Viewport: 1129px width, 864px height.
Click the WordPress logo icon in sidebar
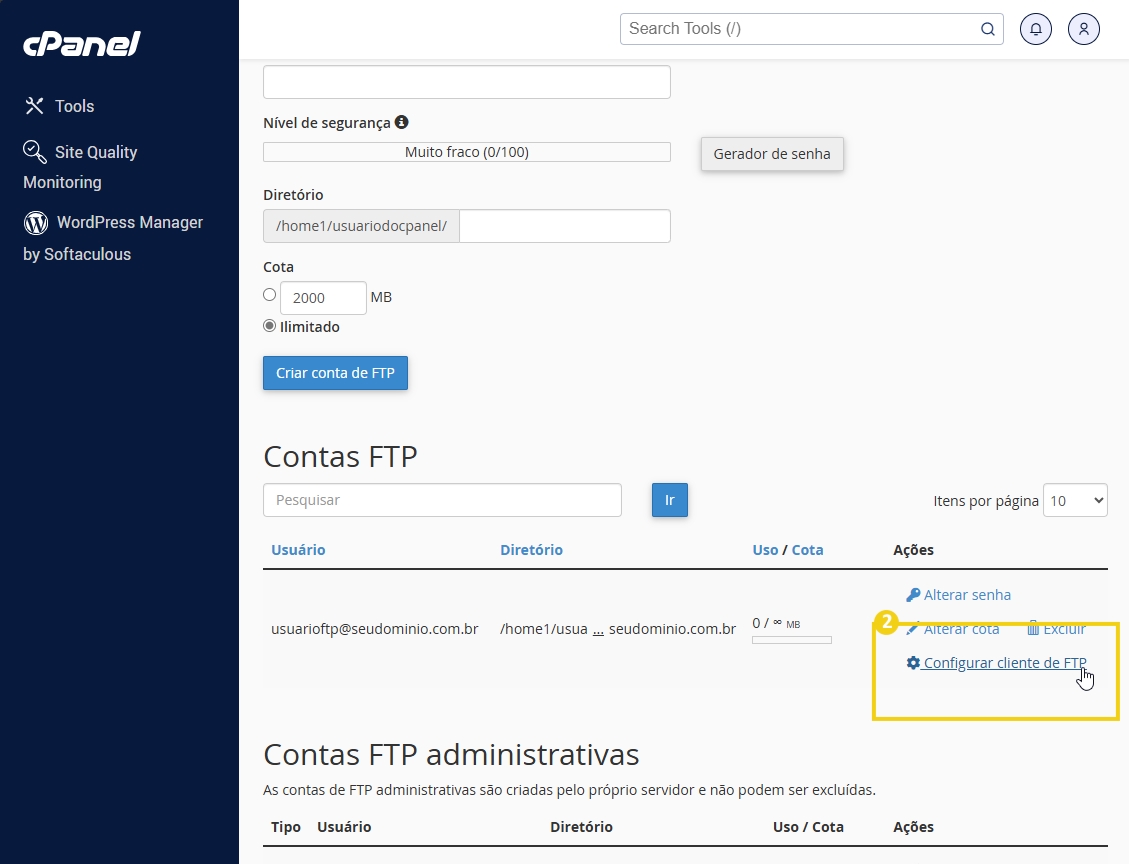coord(35,222)
